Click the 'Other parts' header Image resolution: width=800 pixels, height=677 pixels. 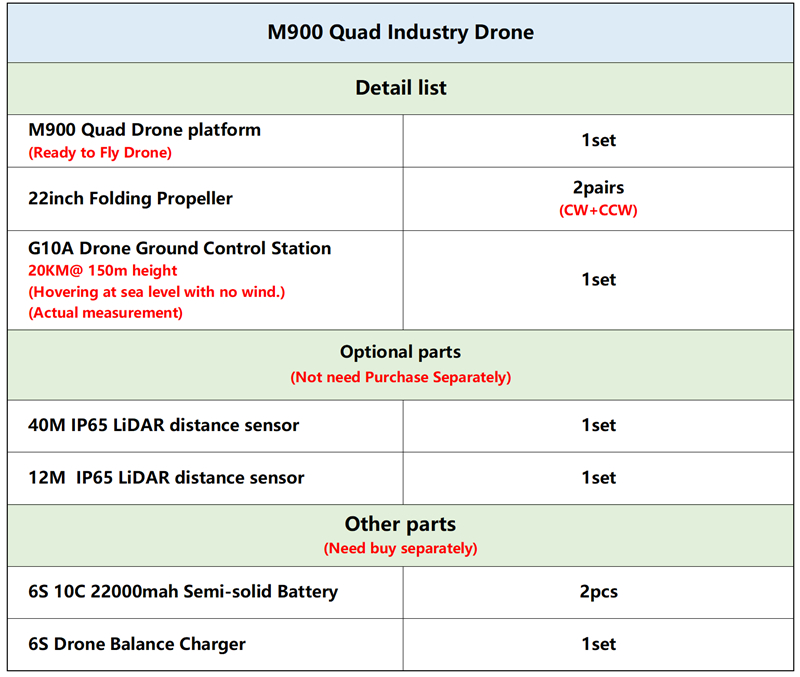coord(401,524)
